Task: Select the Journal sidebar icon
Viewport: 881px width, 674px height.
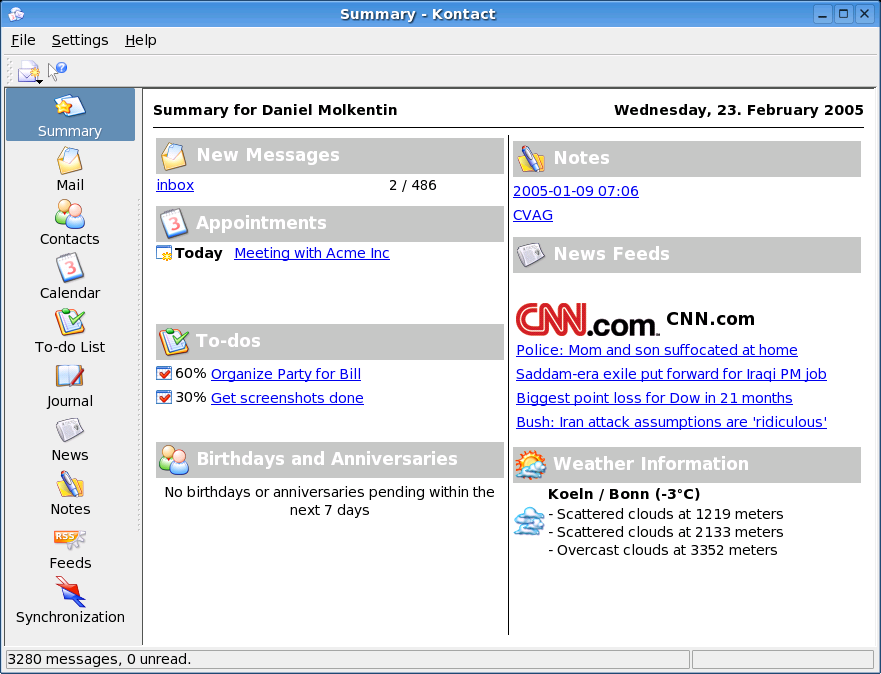Action: pos(70,385)
